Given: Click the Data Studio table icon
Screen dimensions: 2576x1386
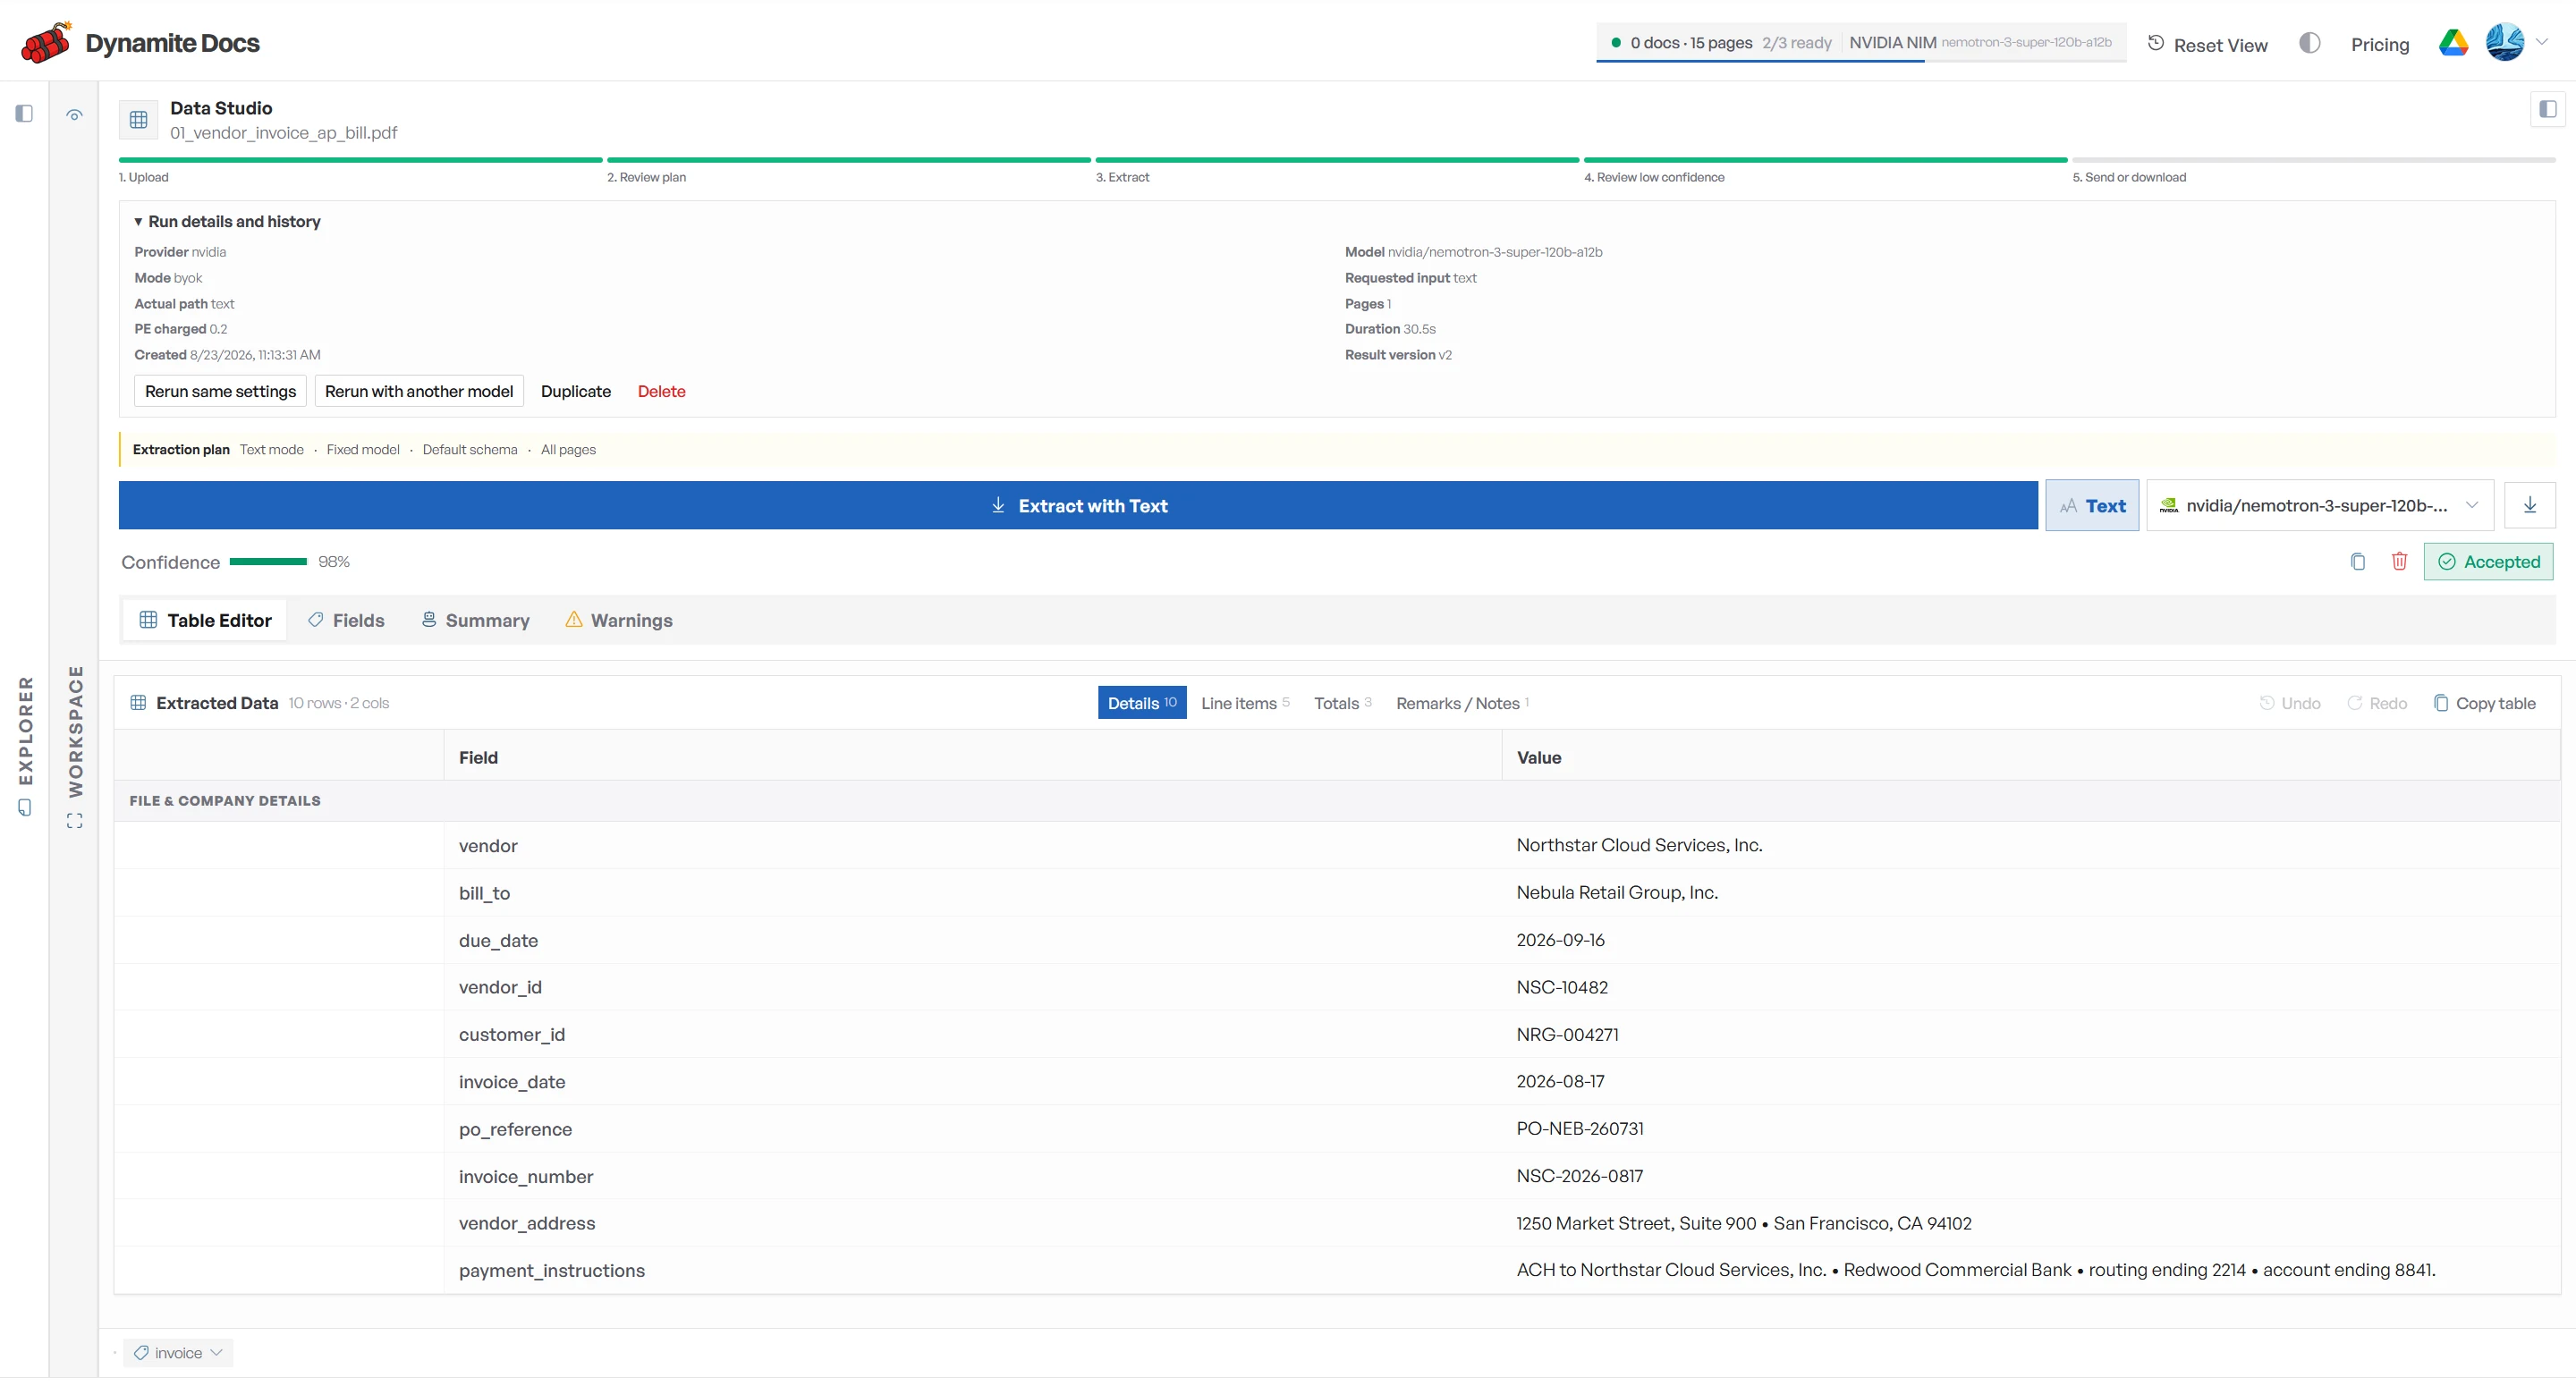Looking at the screenshot, I should tap(139, 120).
